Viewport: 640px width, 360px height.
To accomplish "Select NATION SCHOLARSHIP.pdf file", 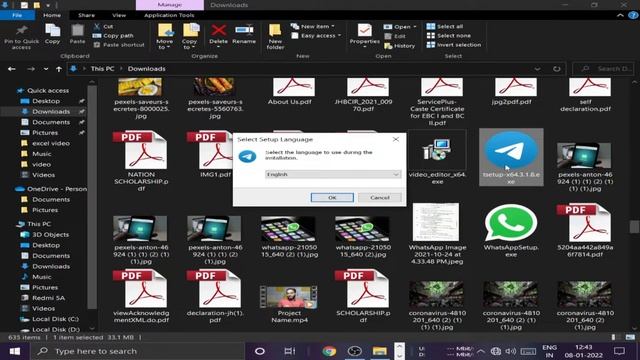I will 141,161.
